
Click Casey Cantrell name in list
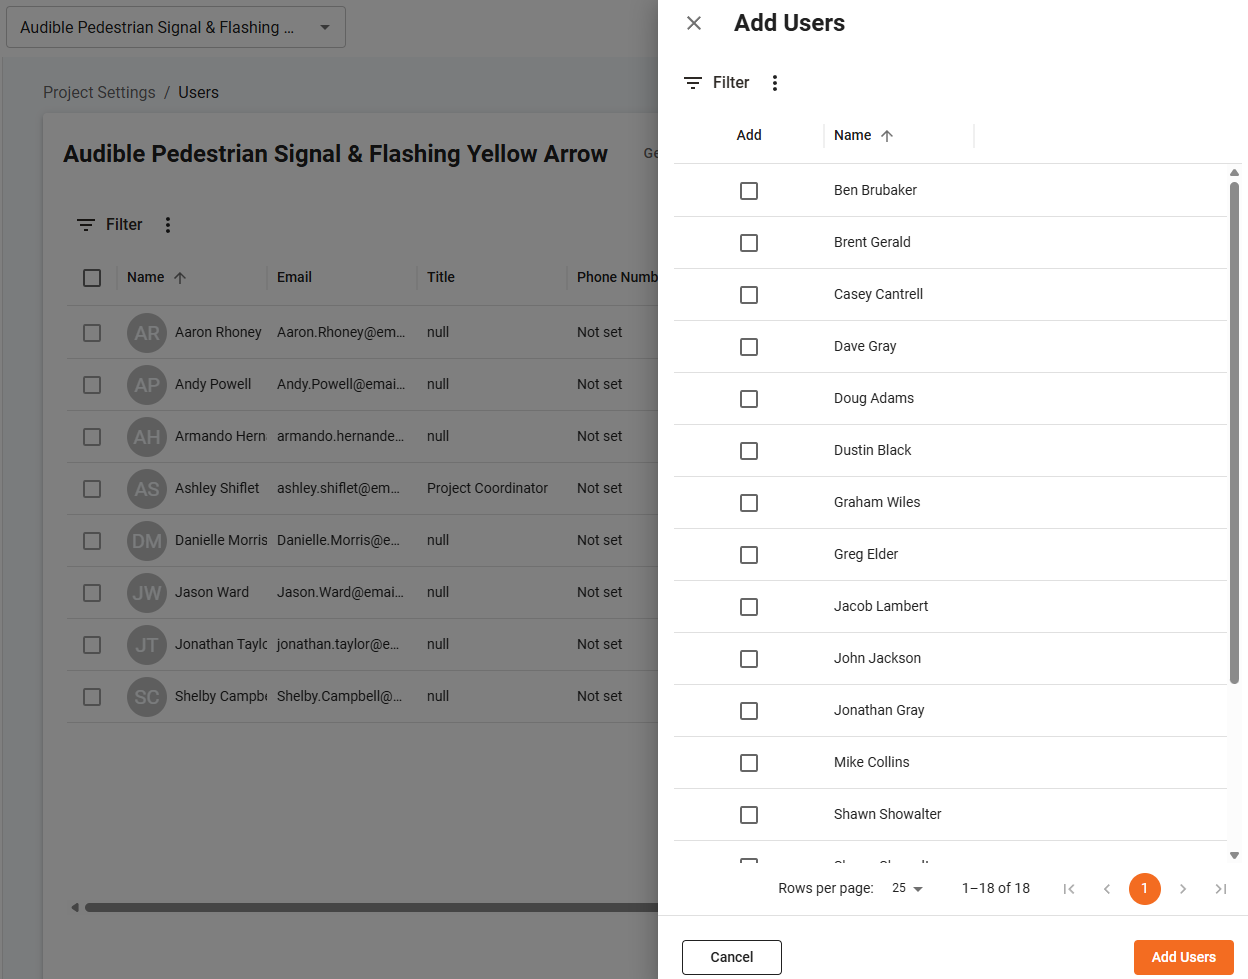pos(878,295)
